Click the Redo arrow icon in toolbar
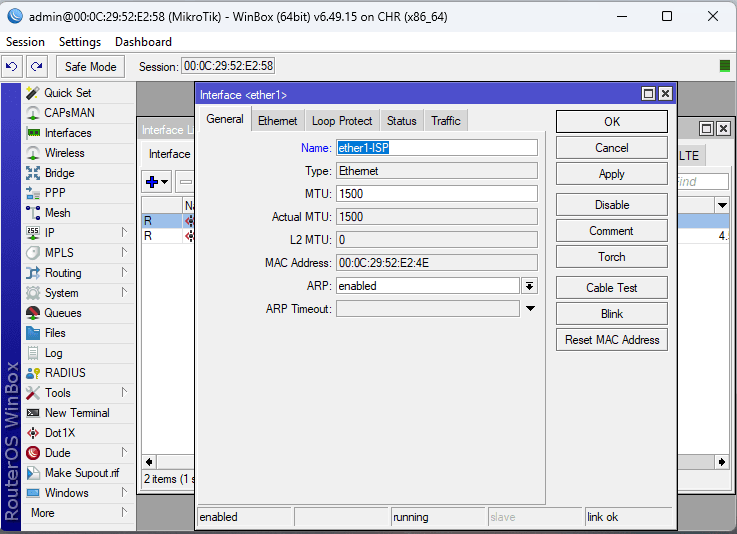This screenshot has height=534, width=737. click(x=37, y=67)
